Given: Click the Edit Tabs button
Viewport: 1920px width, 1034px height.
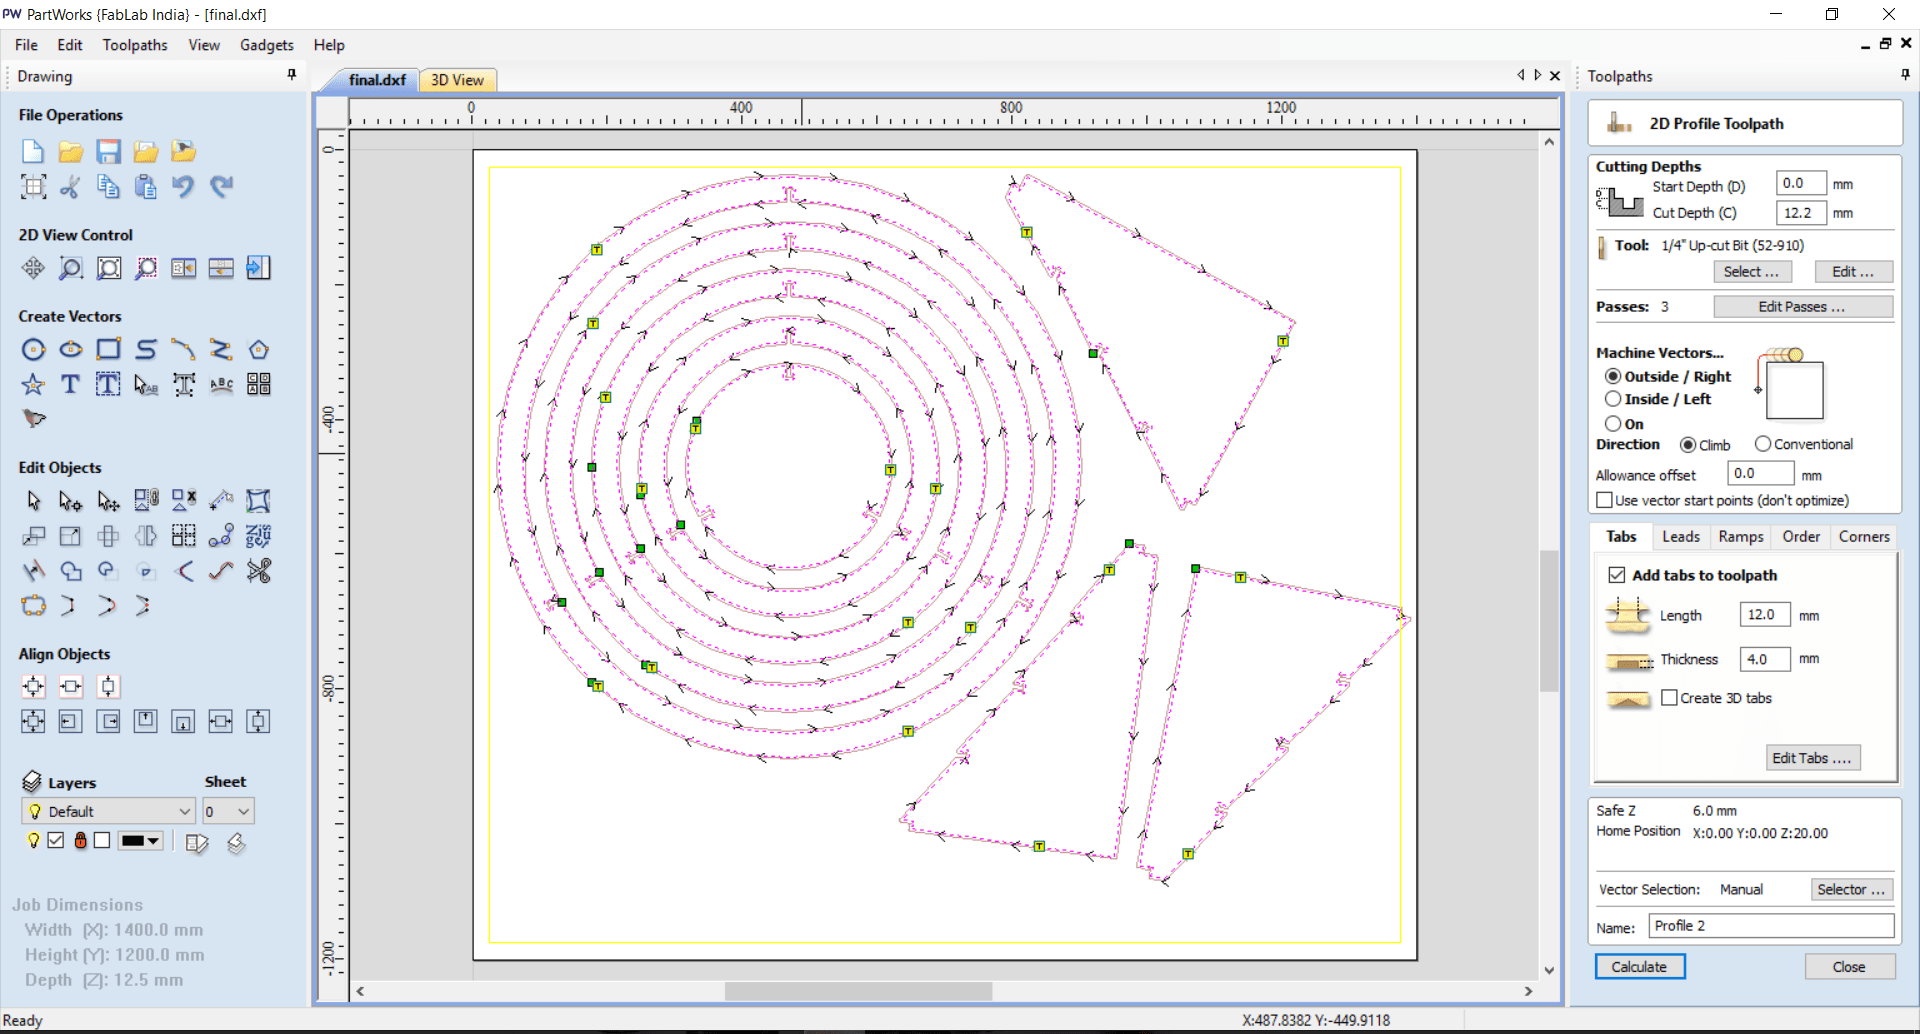Looking at the screenshot, I should [1812, 758].
